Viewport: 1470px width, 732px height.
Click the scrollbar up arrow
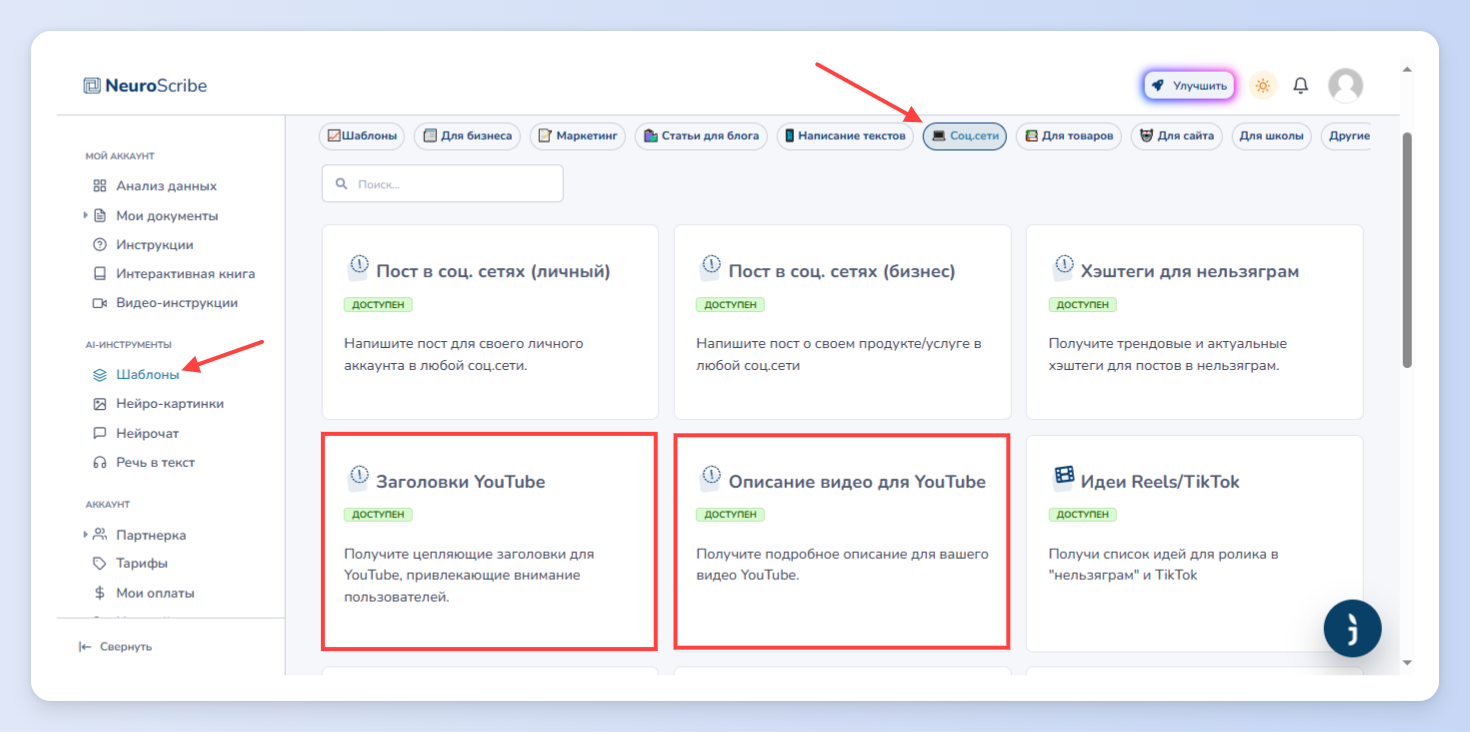1407,71
